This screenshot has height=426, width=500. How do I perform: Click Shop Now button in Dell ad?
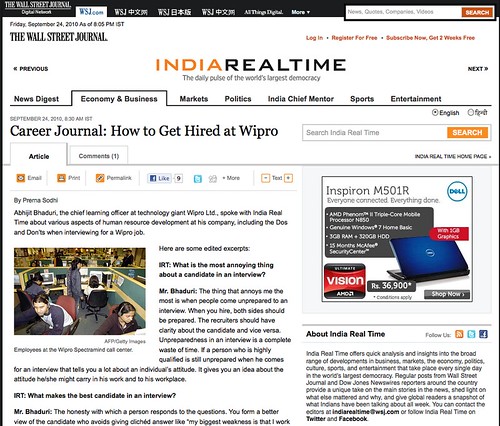click(x=447, y=294)
